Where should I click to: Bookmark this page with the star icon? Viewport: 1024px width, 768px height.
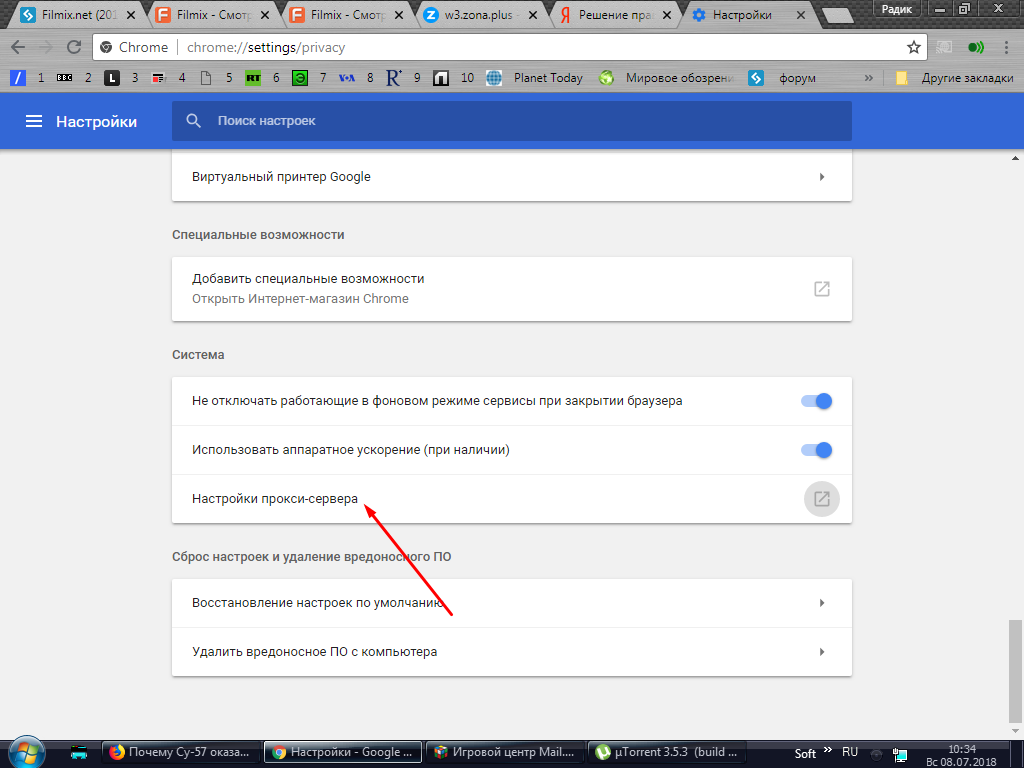click(913, 47)
